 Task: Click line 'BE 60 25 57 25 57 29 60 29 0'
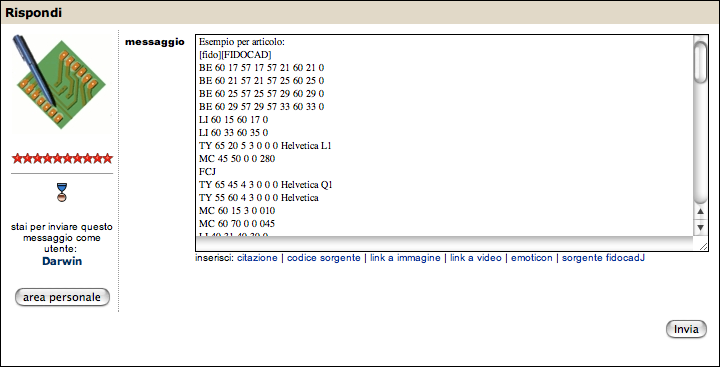262,94
